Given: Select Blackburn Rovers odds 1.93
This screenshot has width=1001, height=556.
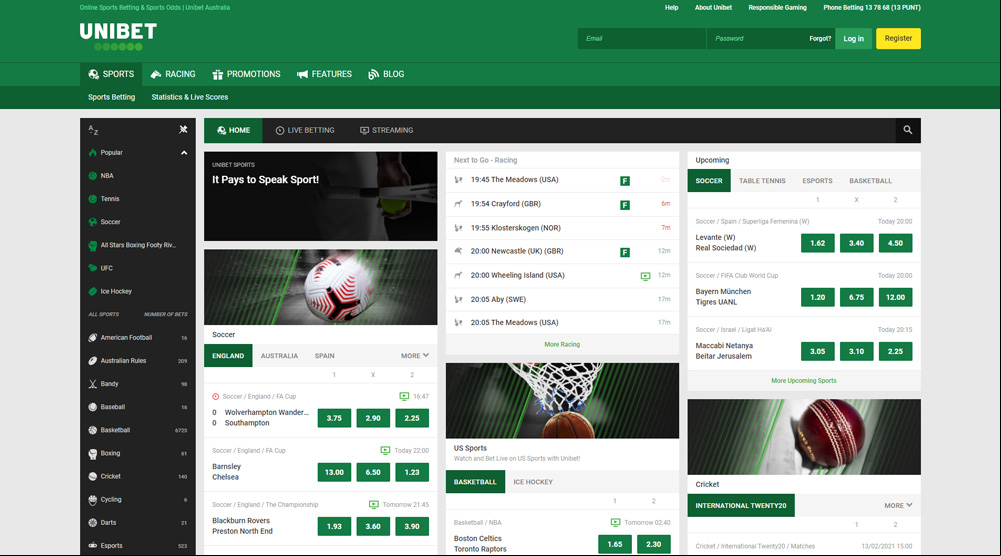Looking at the screenshot, I should tap(334, 527).
